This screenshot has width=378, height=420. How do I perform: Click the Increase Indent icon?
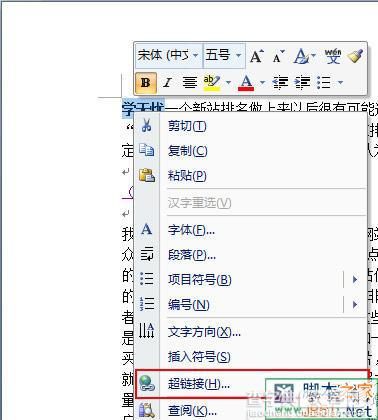point(302,82)
